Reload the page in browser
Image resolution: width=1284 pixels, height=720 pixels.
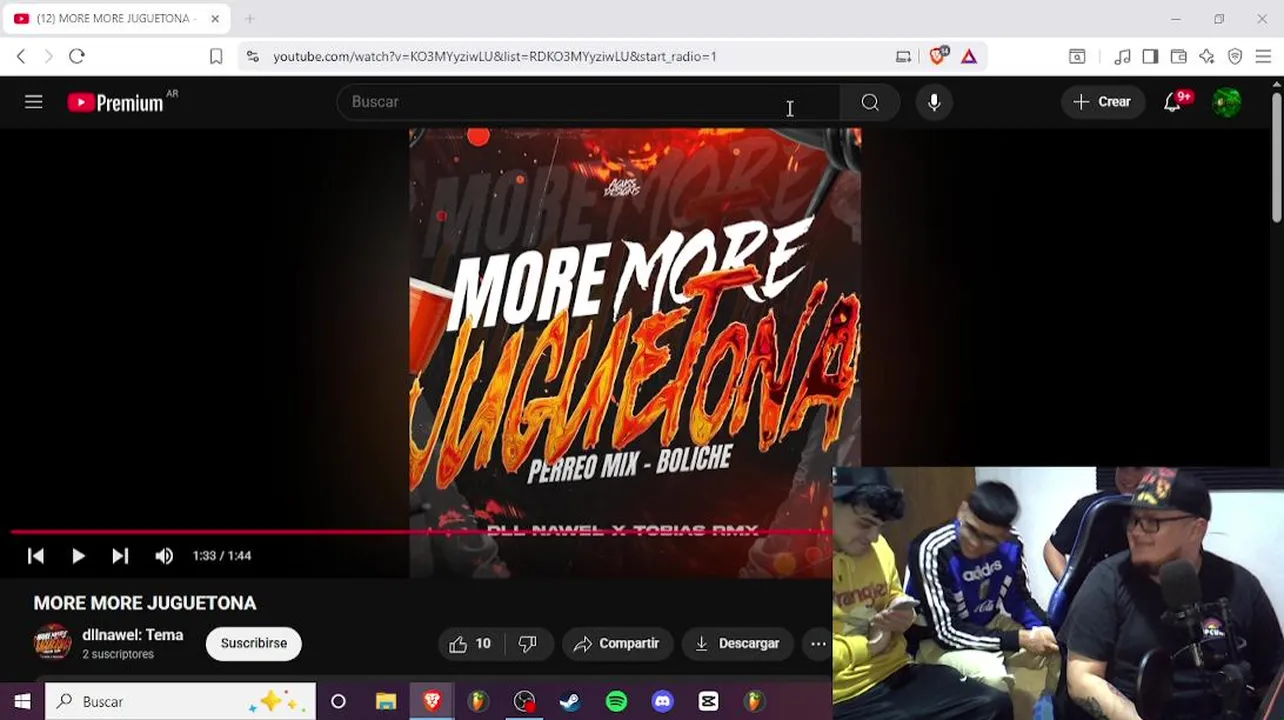click(77, 57)
